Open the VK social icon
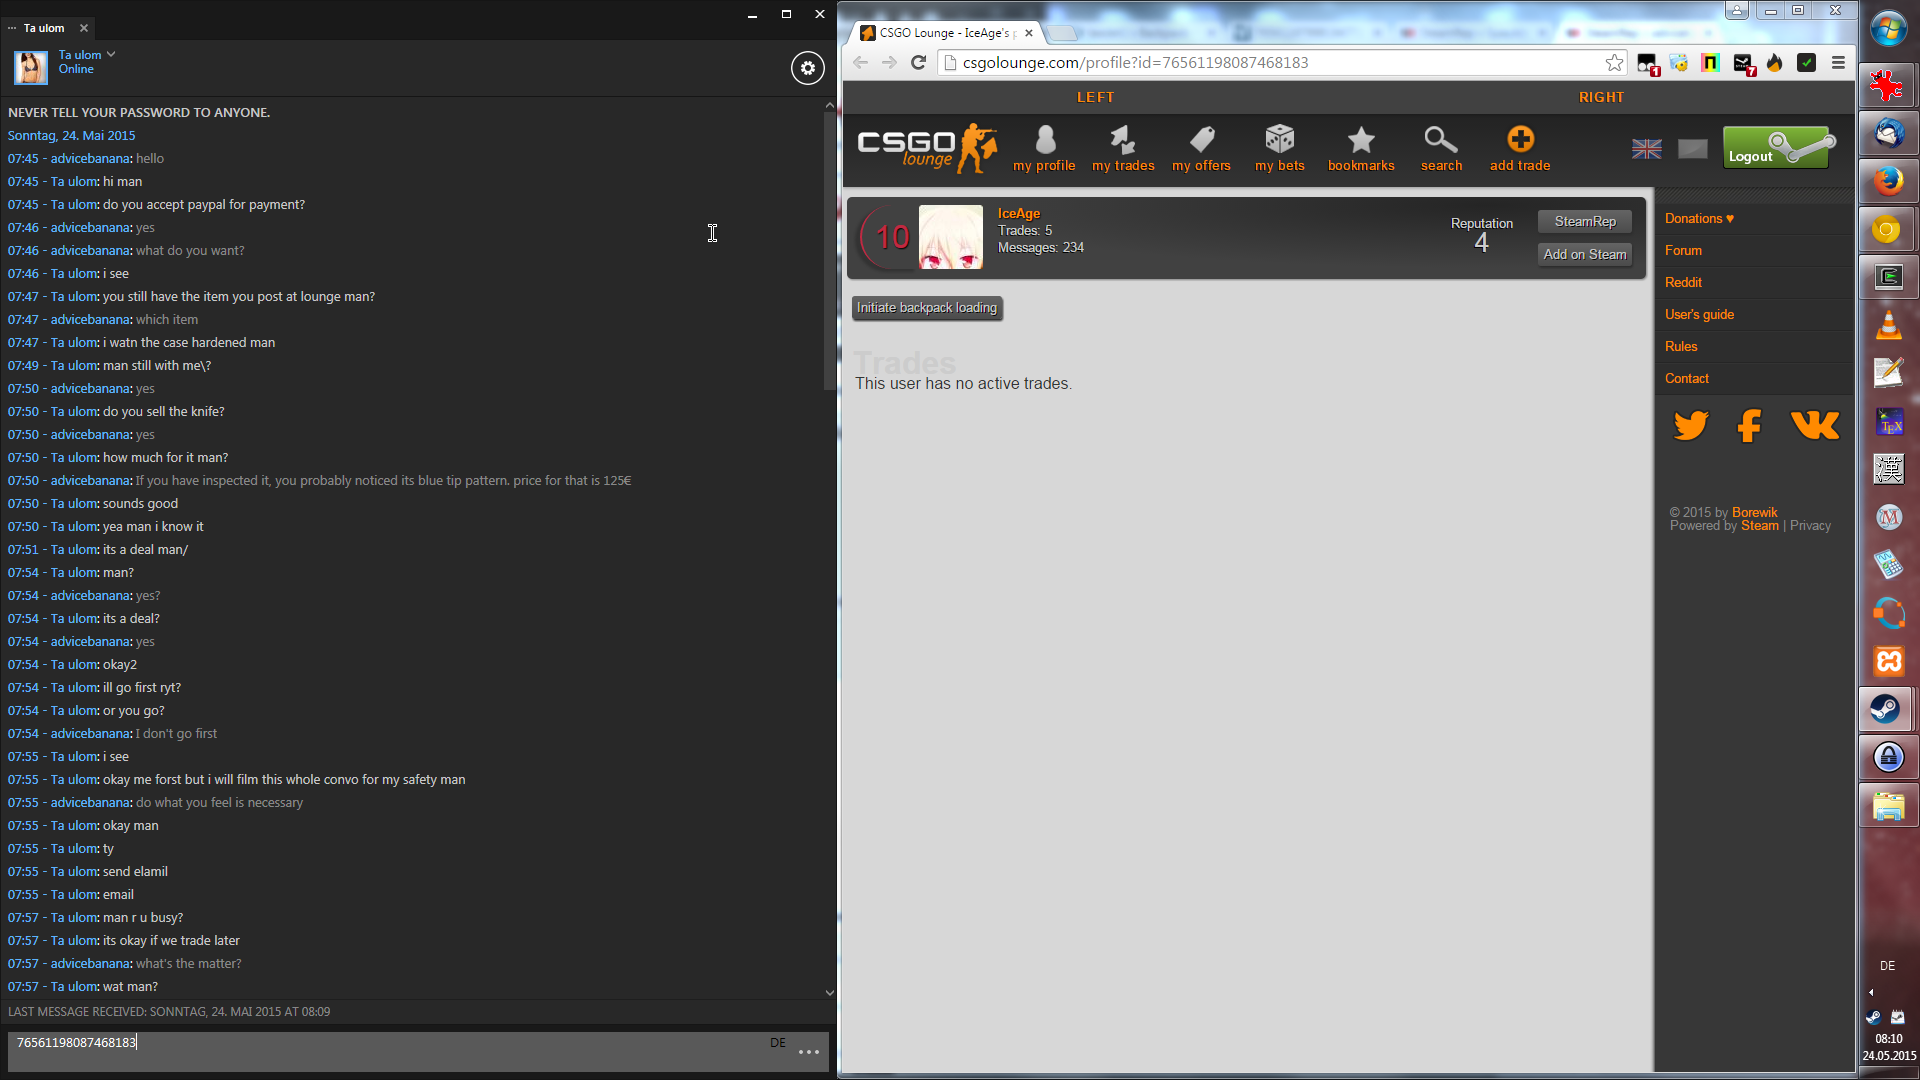Screen dimensions: 1920x1080 (1814, 426)
